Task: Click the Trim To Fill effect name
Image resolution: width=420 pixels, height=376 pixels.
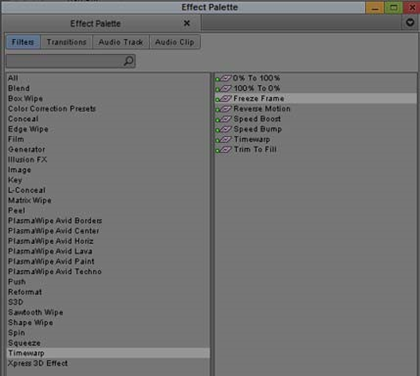Action: point(255,149)
